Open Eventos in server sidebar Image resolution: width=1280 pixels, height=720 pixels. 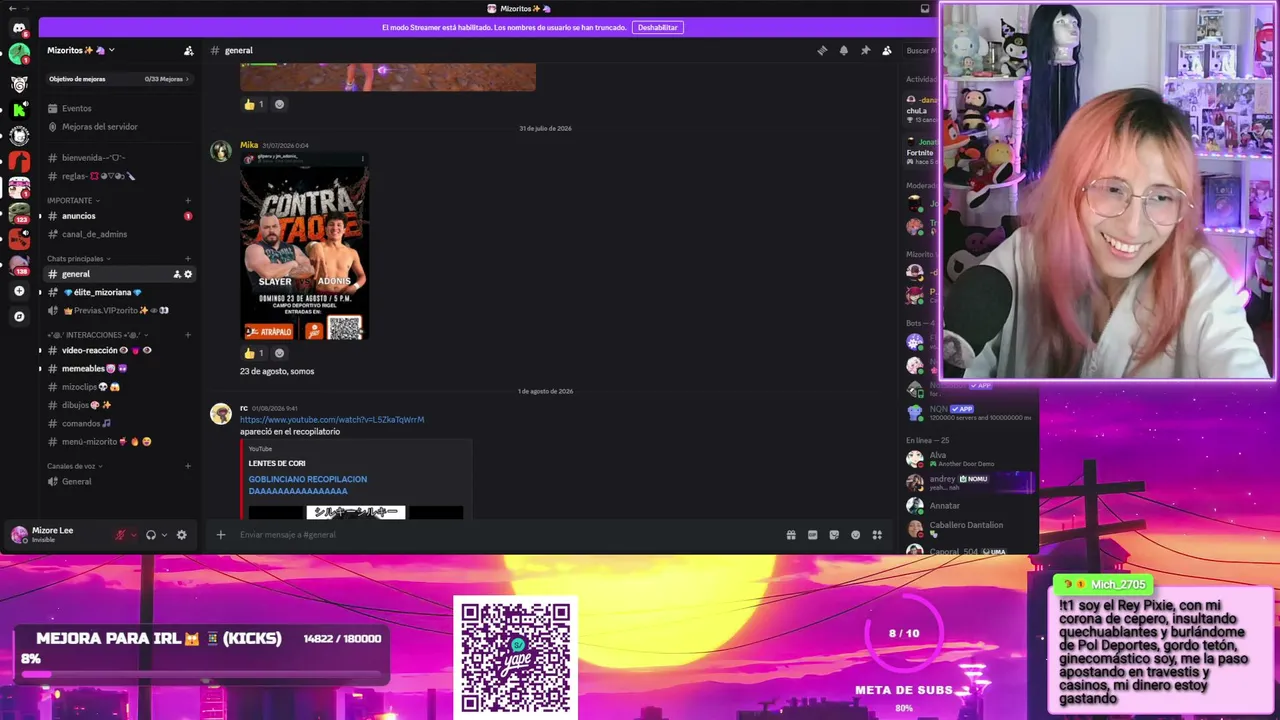point(118,108)
